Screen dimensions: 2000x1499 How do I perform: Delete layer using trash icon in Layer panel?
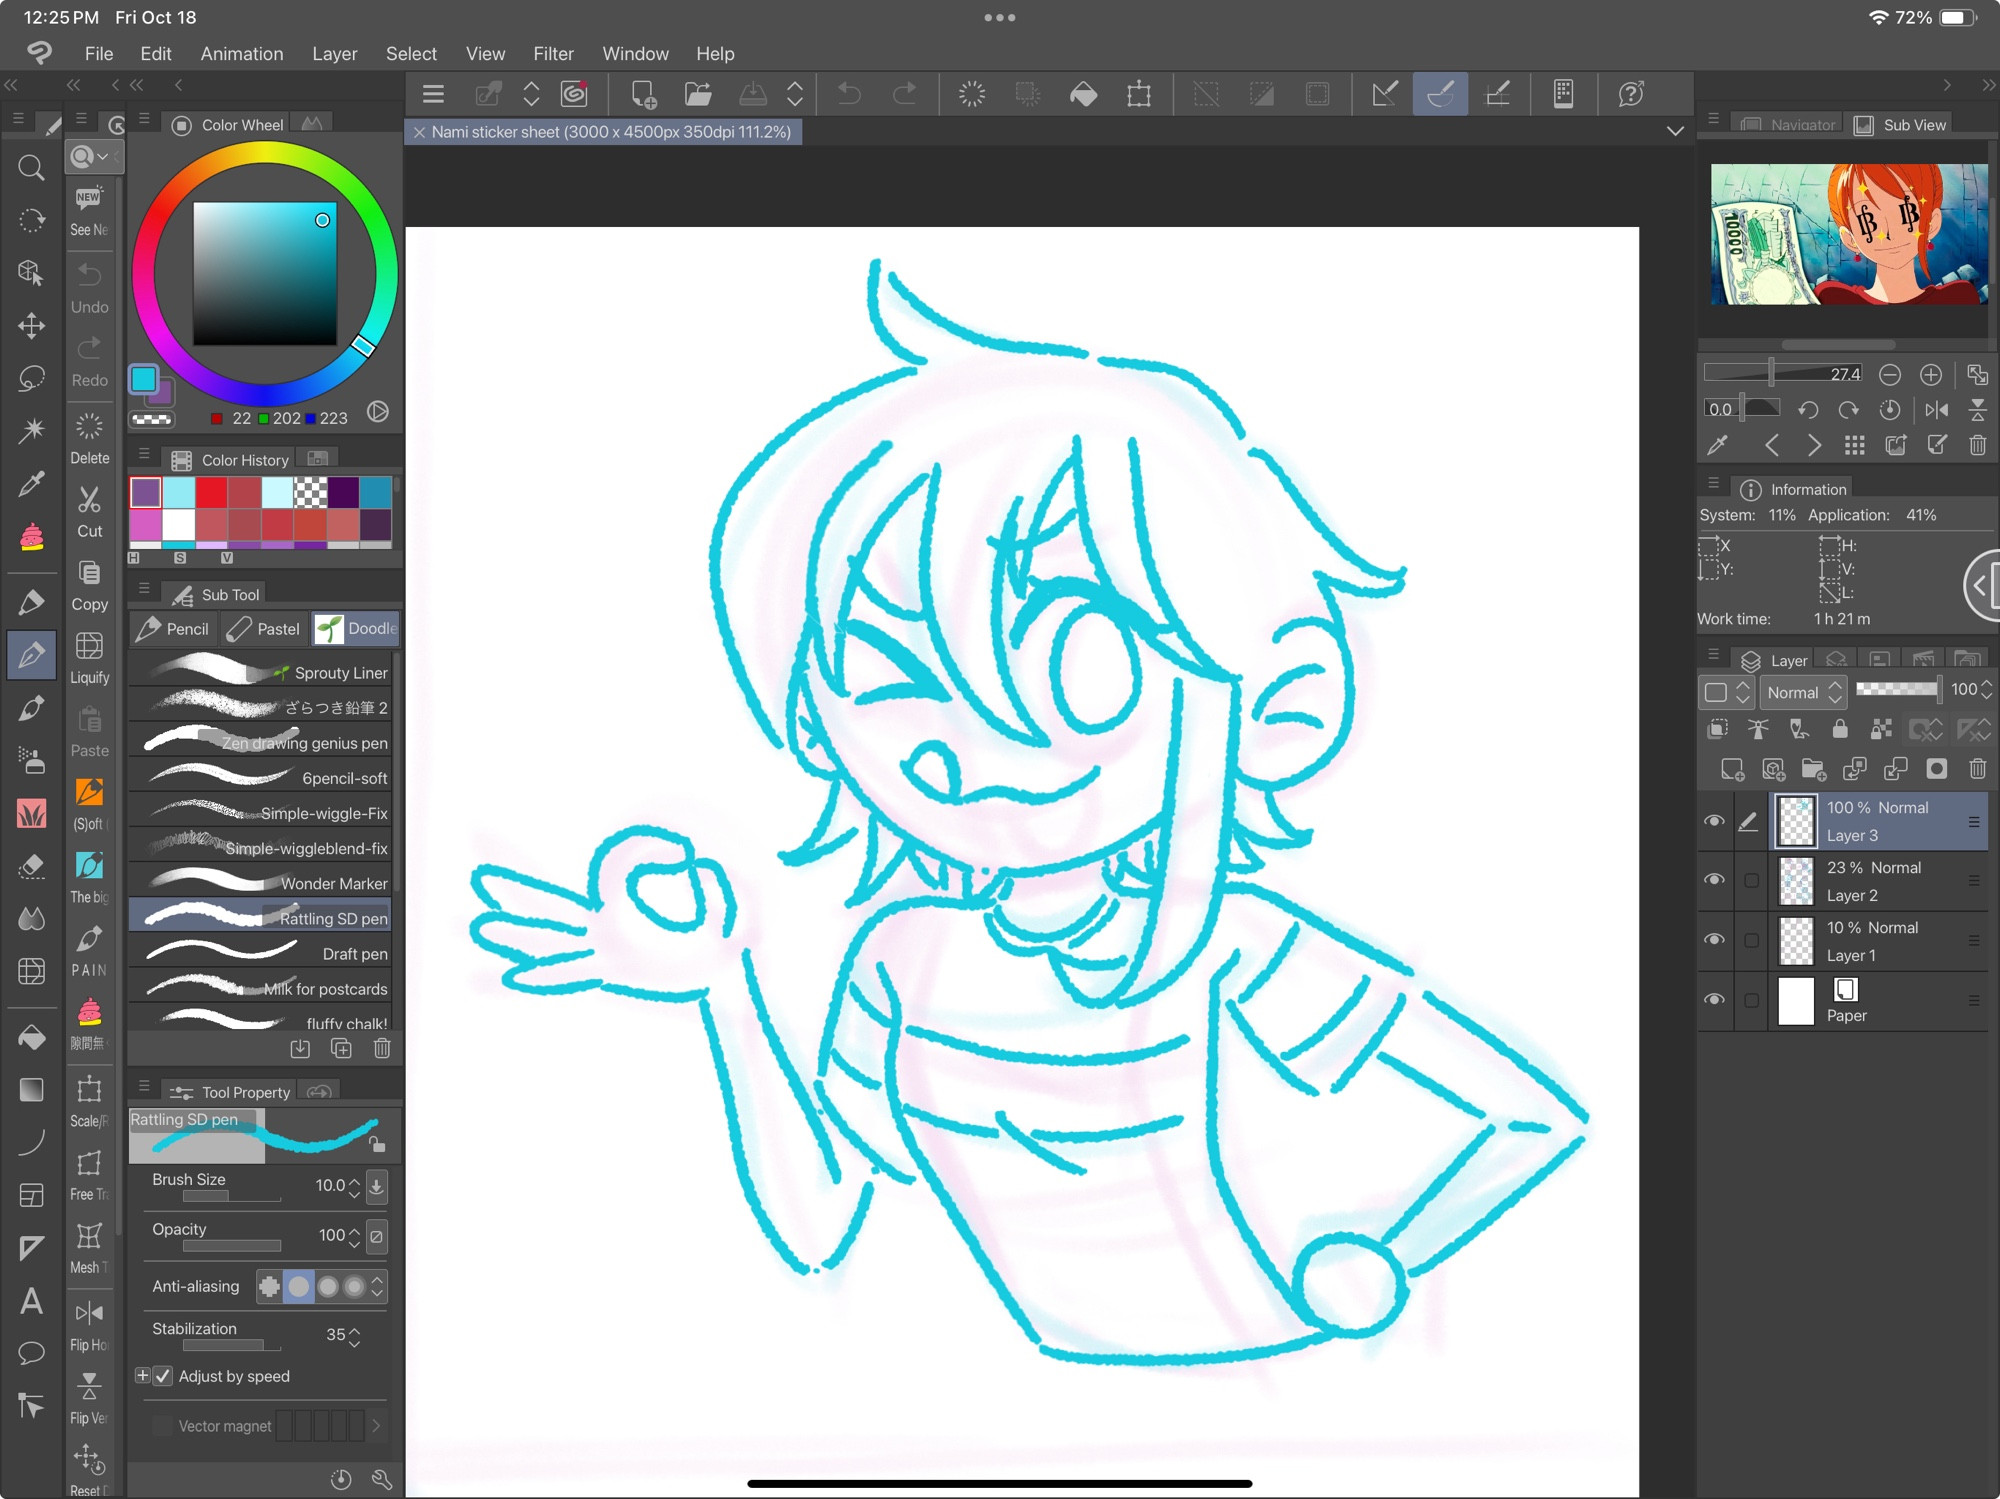pos(1977,769)
